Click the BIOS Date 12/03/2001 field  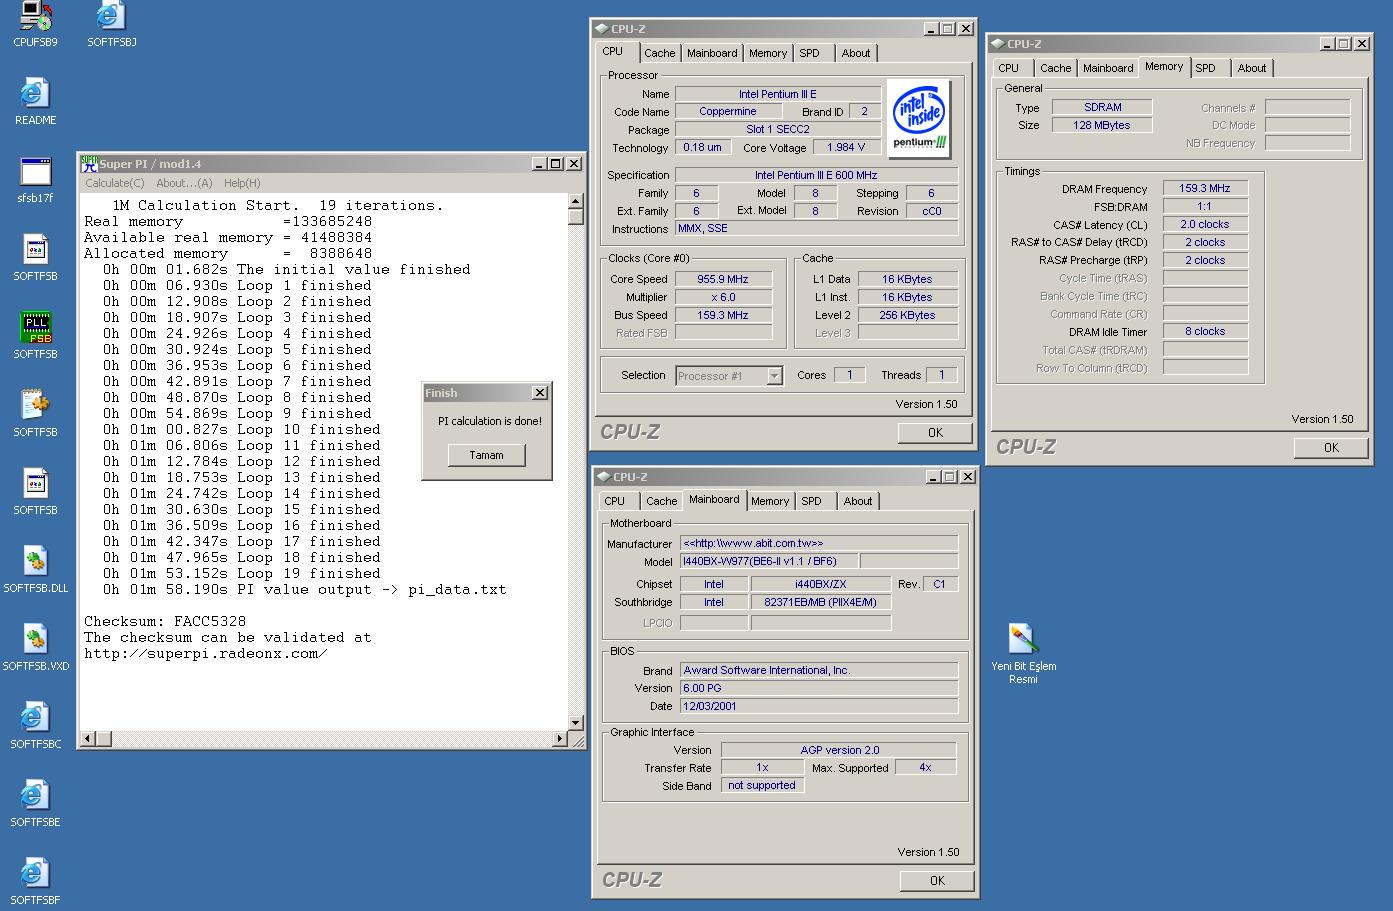click(819, 706)
